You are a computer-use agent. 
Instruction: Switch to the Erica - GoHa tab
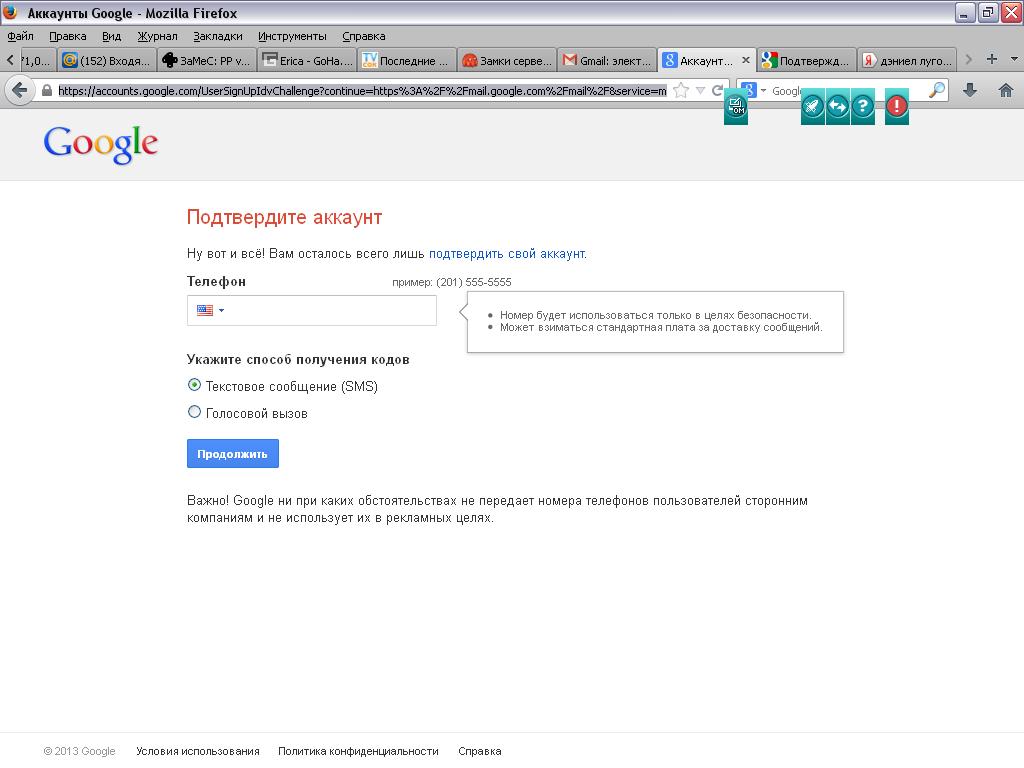tap(307, 60)
